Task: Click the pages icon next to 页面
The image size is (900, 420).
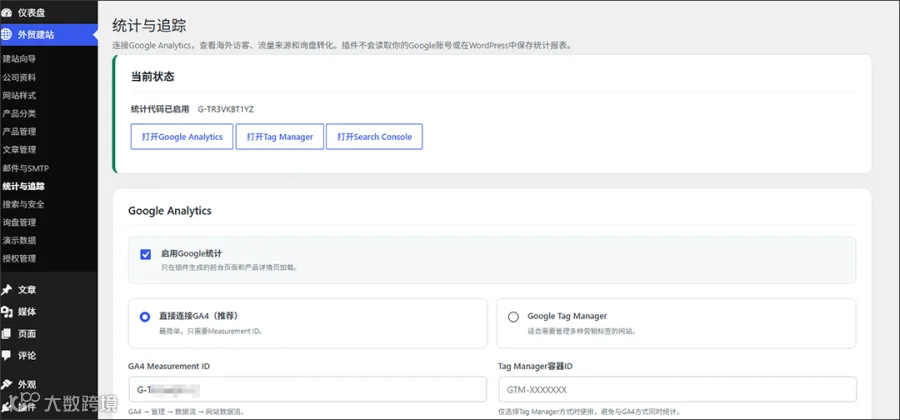Action: 7,334
